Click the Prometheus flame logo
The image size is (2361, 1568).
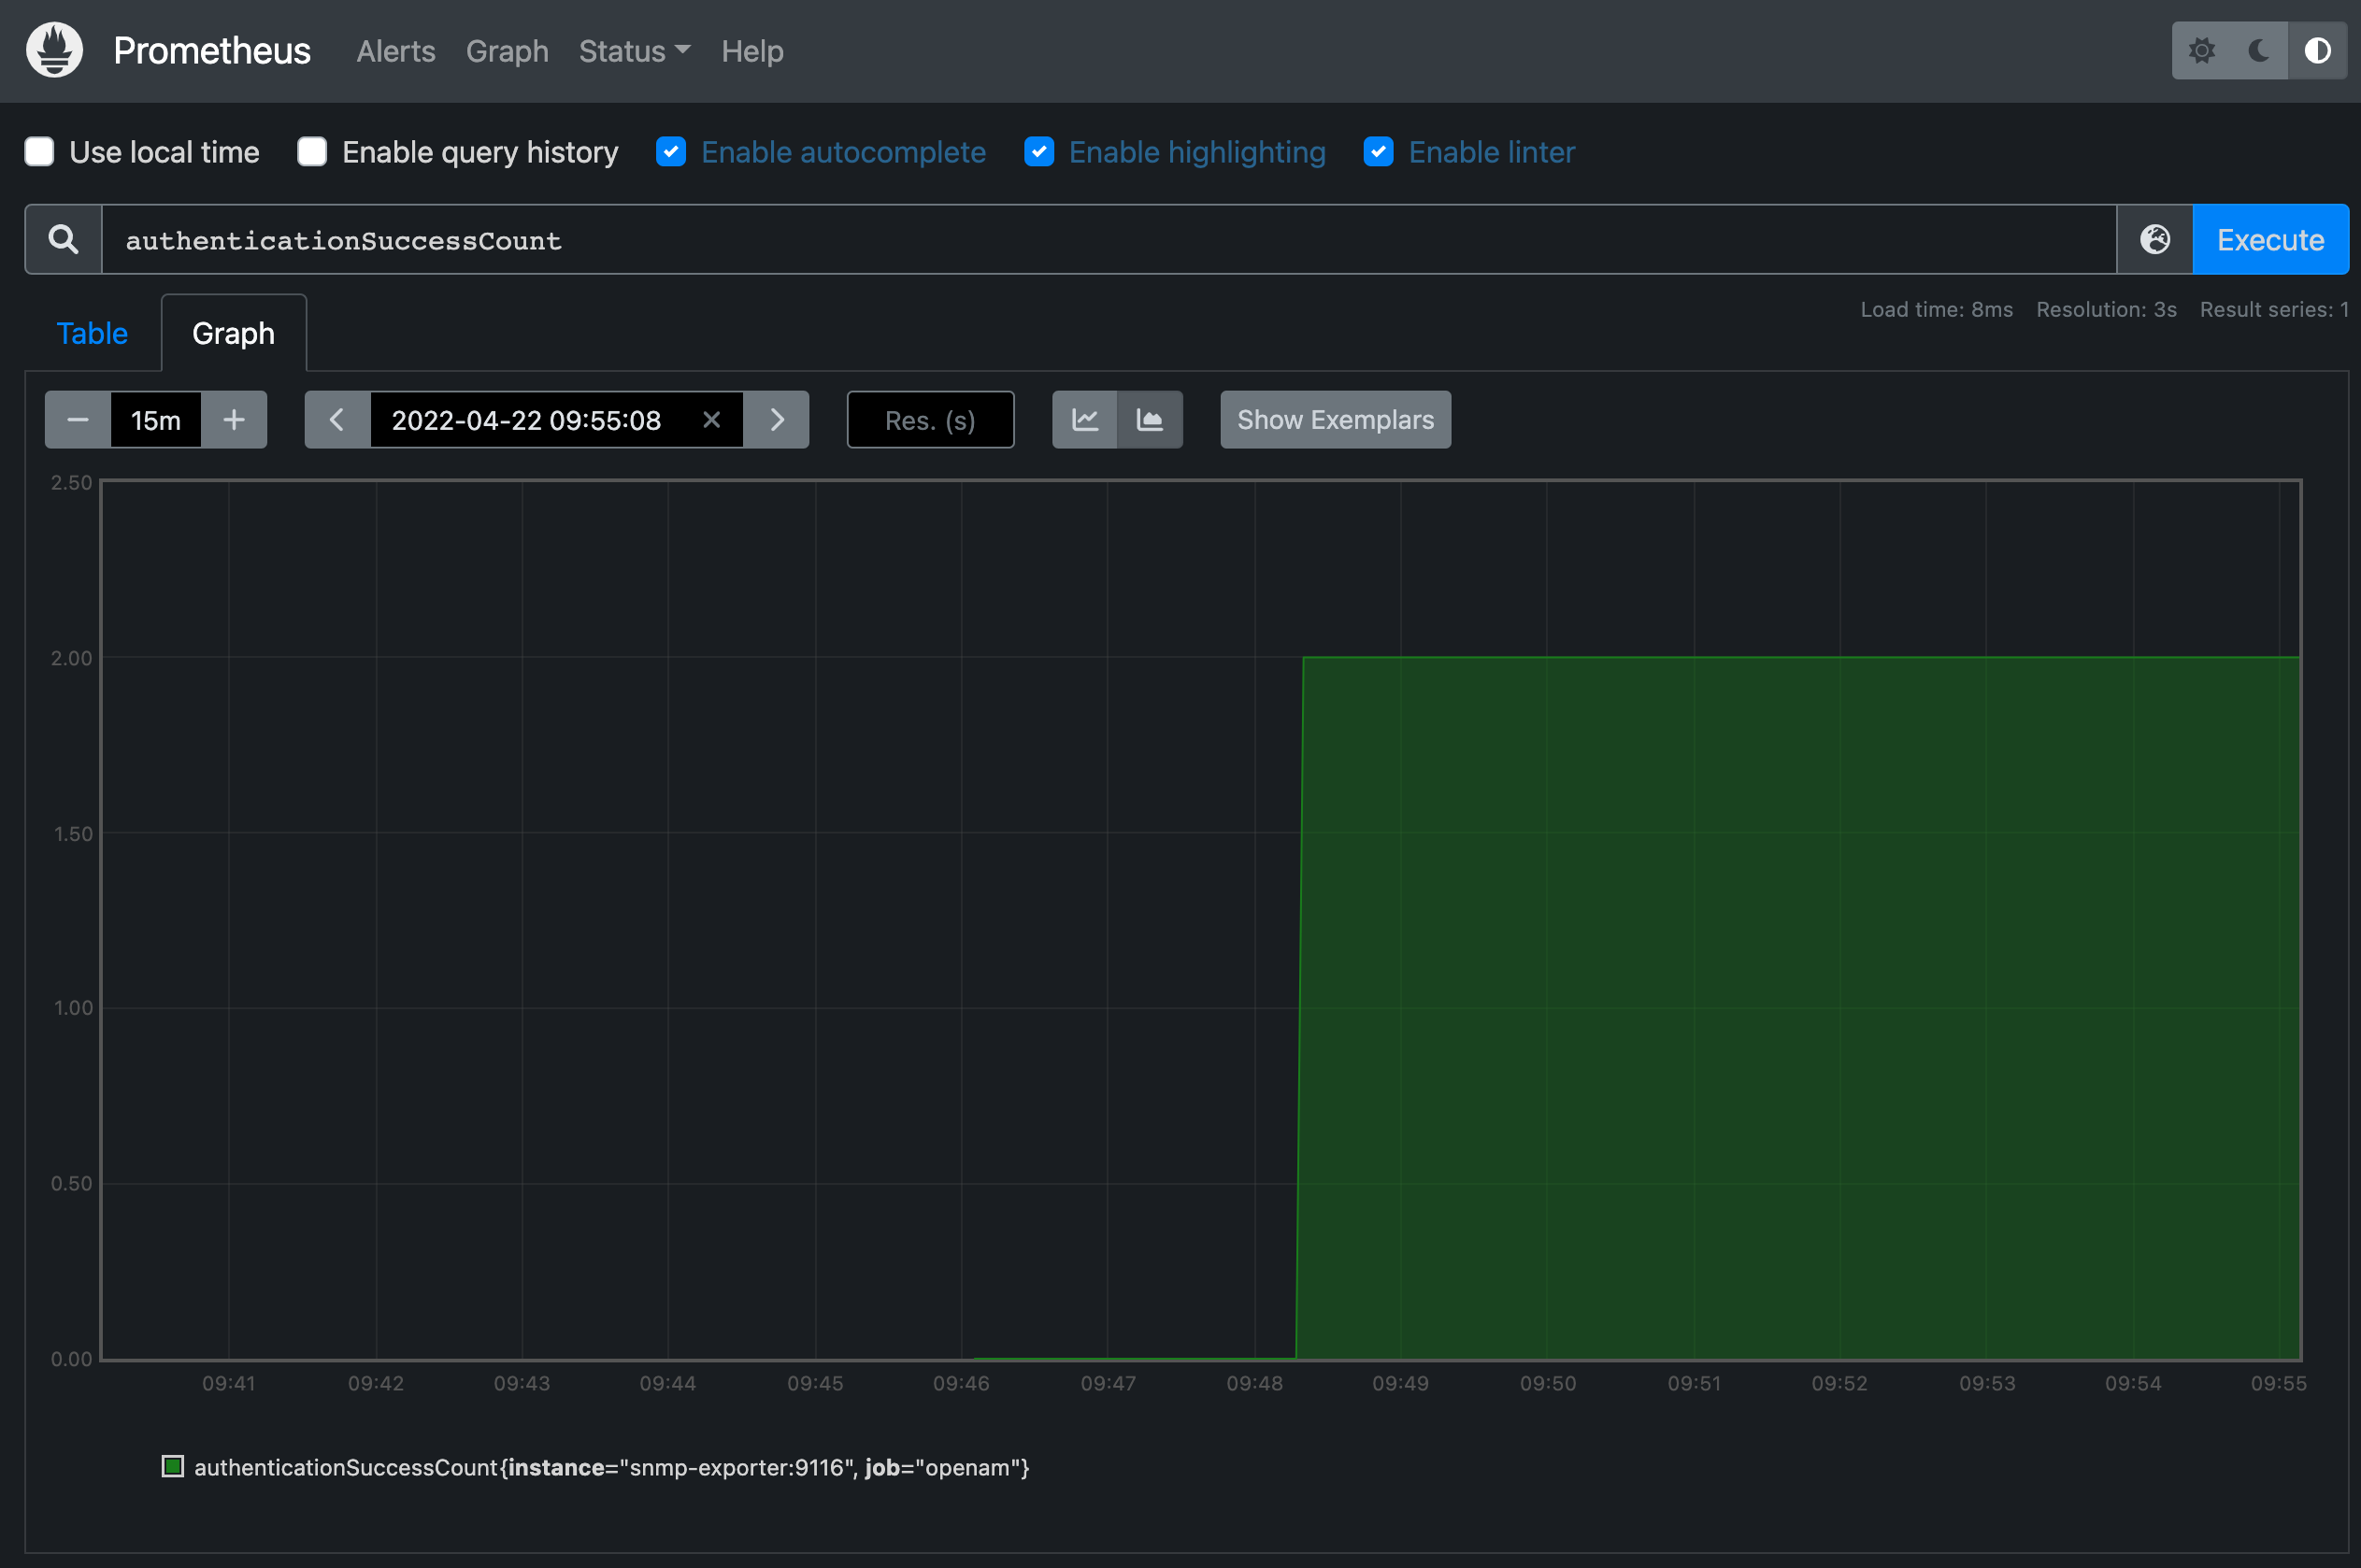[x=54, y=50]
